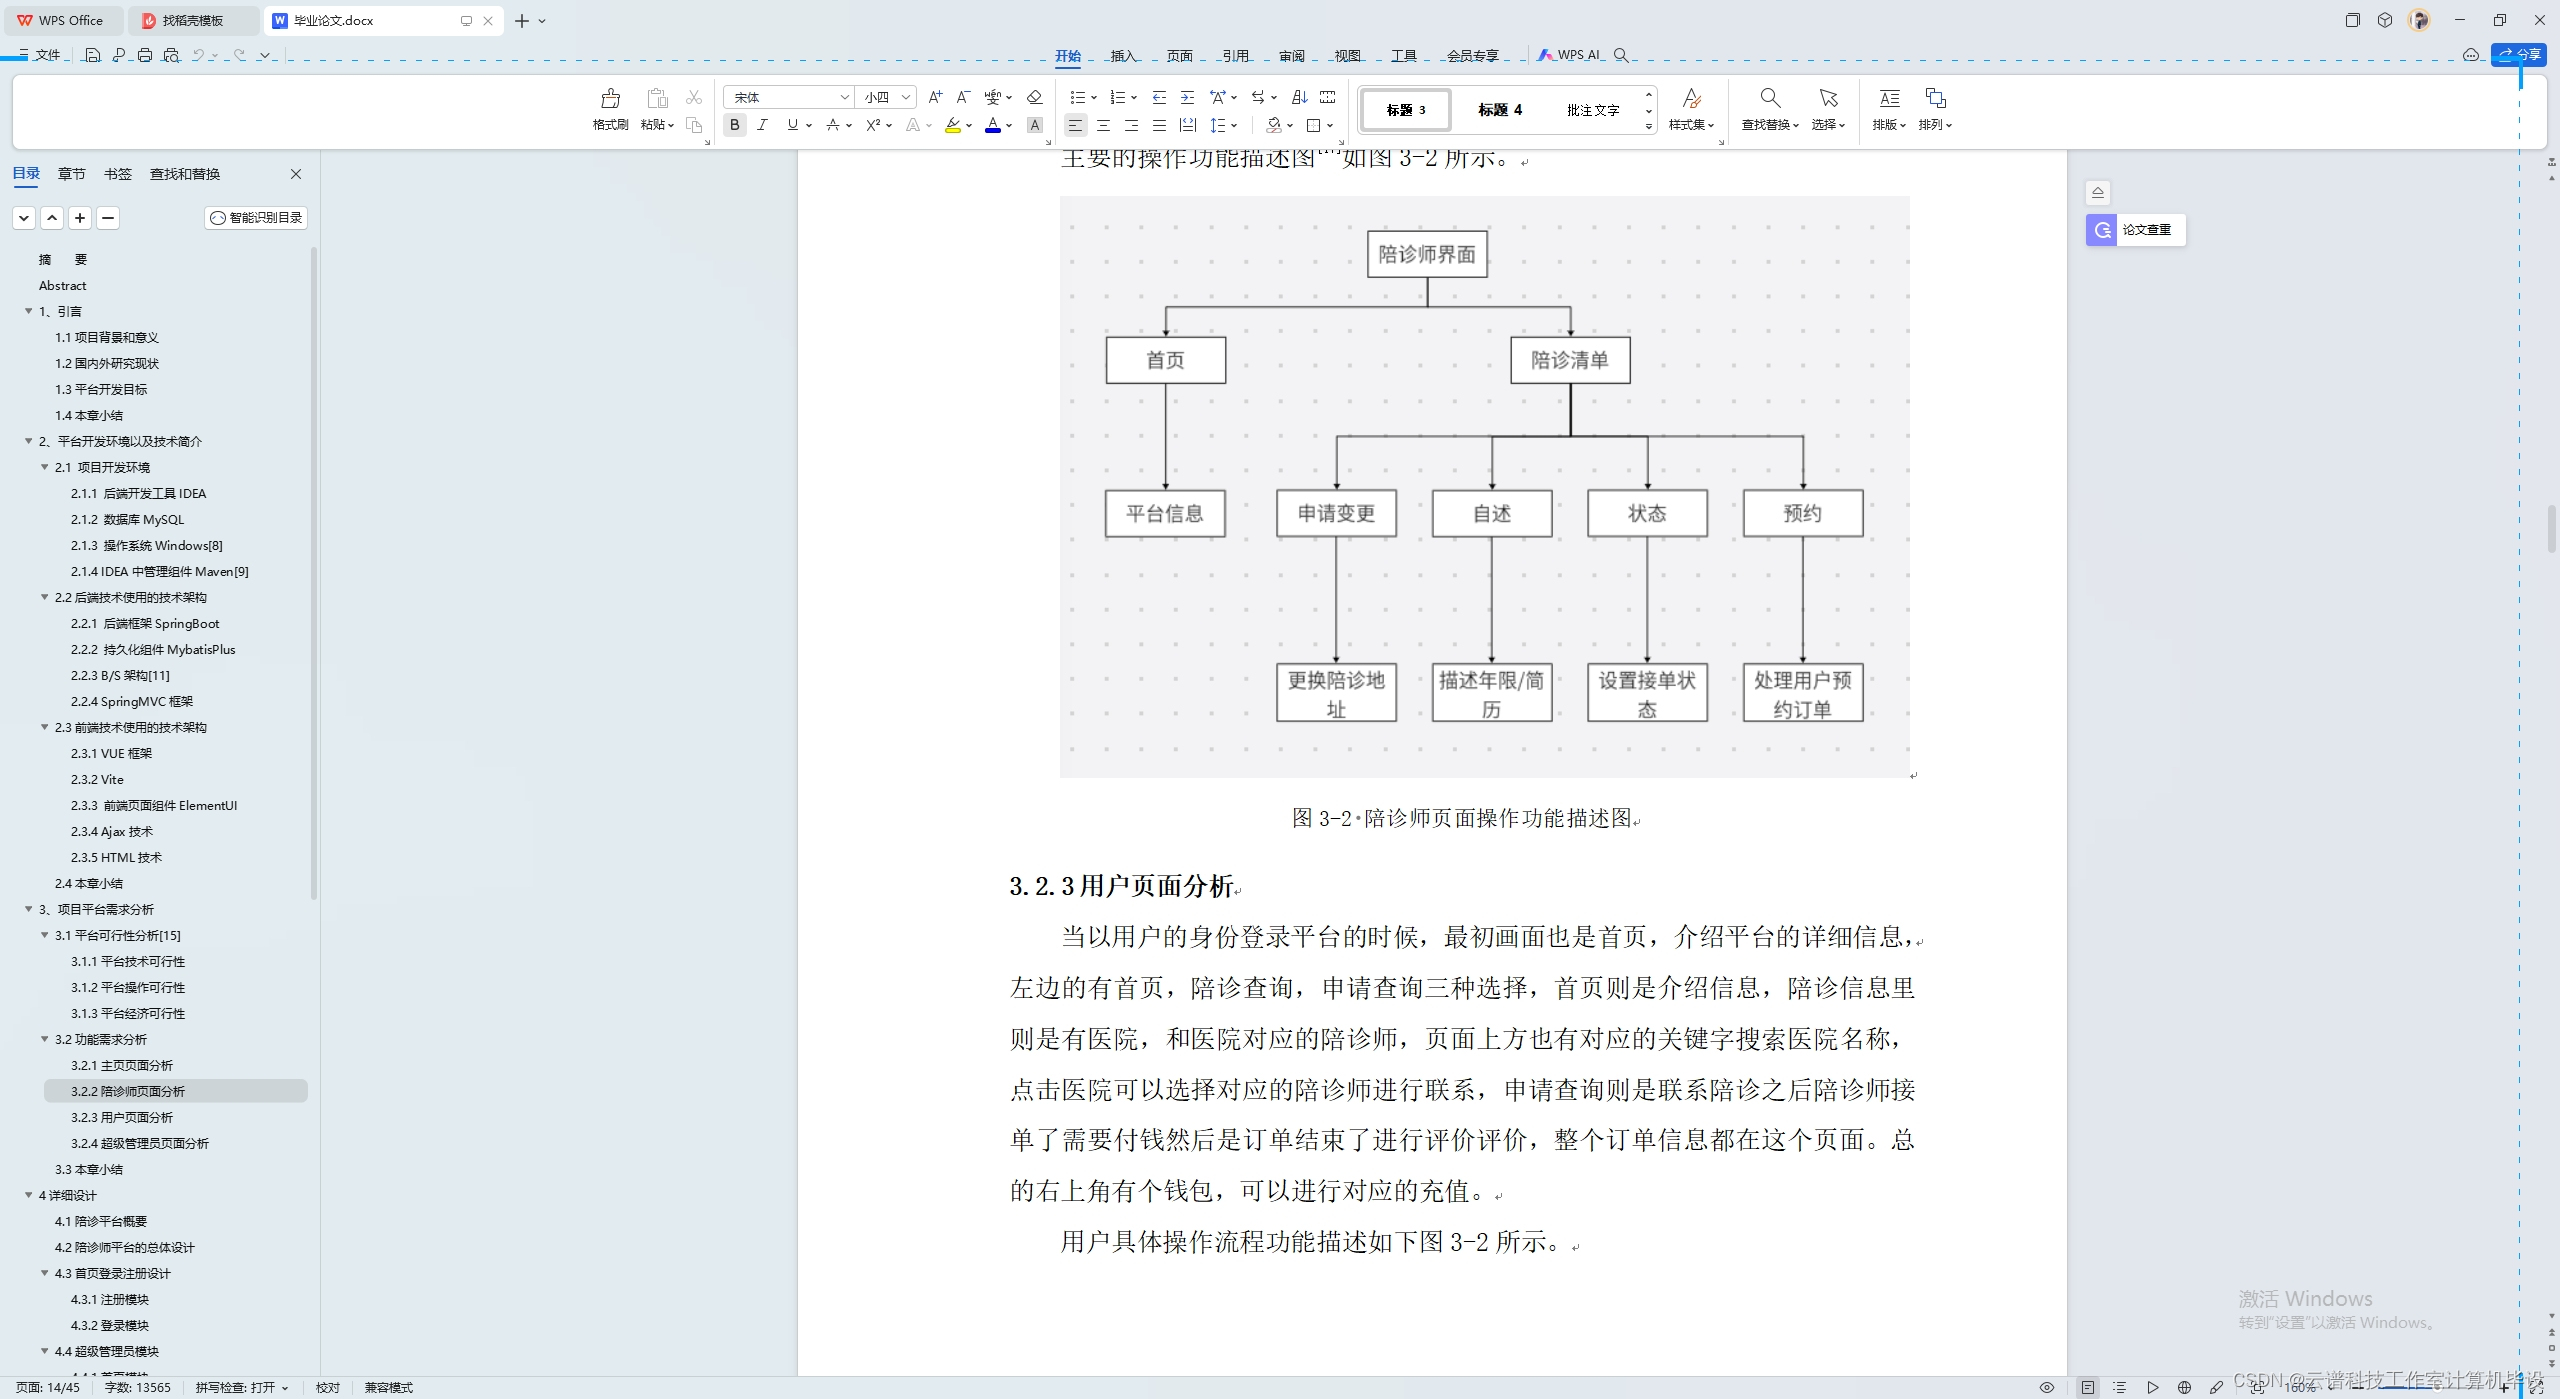This screenshot has width=2560, height=1399.
Task: Click the Format Painter (格式刷) icon
Action: [610, 99]
